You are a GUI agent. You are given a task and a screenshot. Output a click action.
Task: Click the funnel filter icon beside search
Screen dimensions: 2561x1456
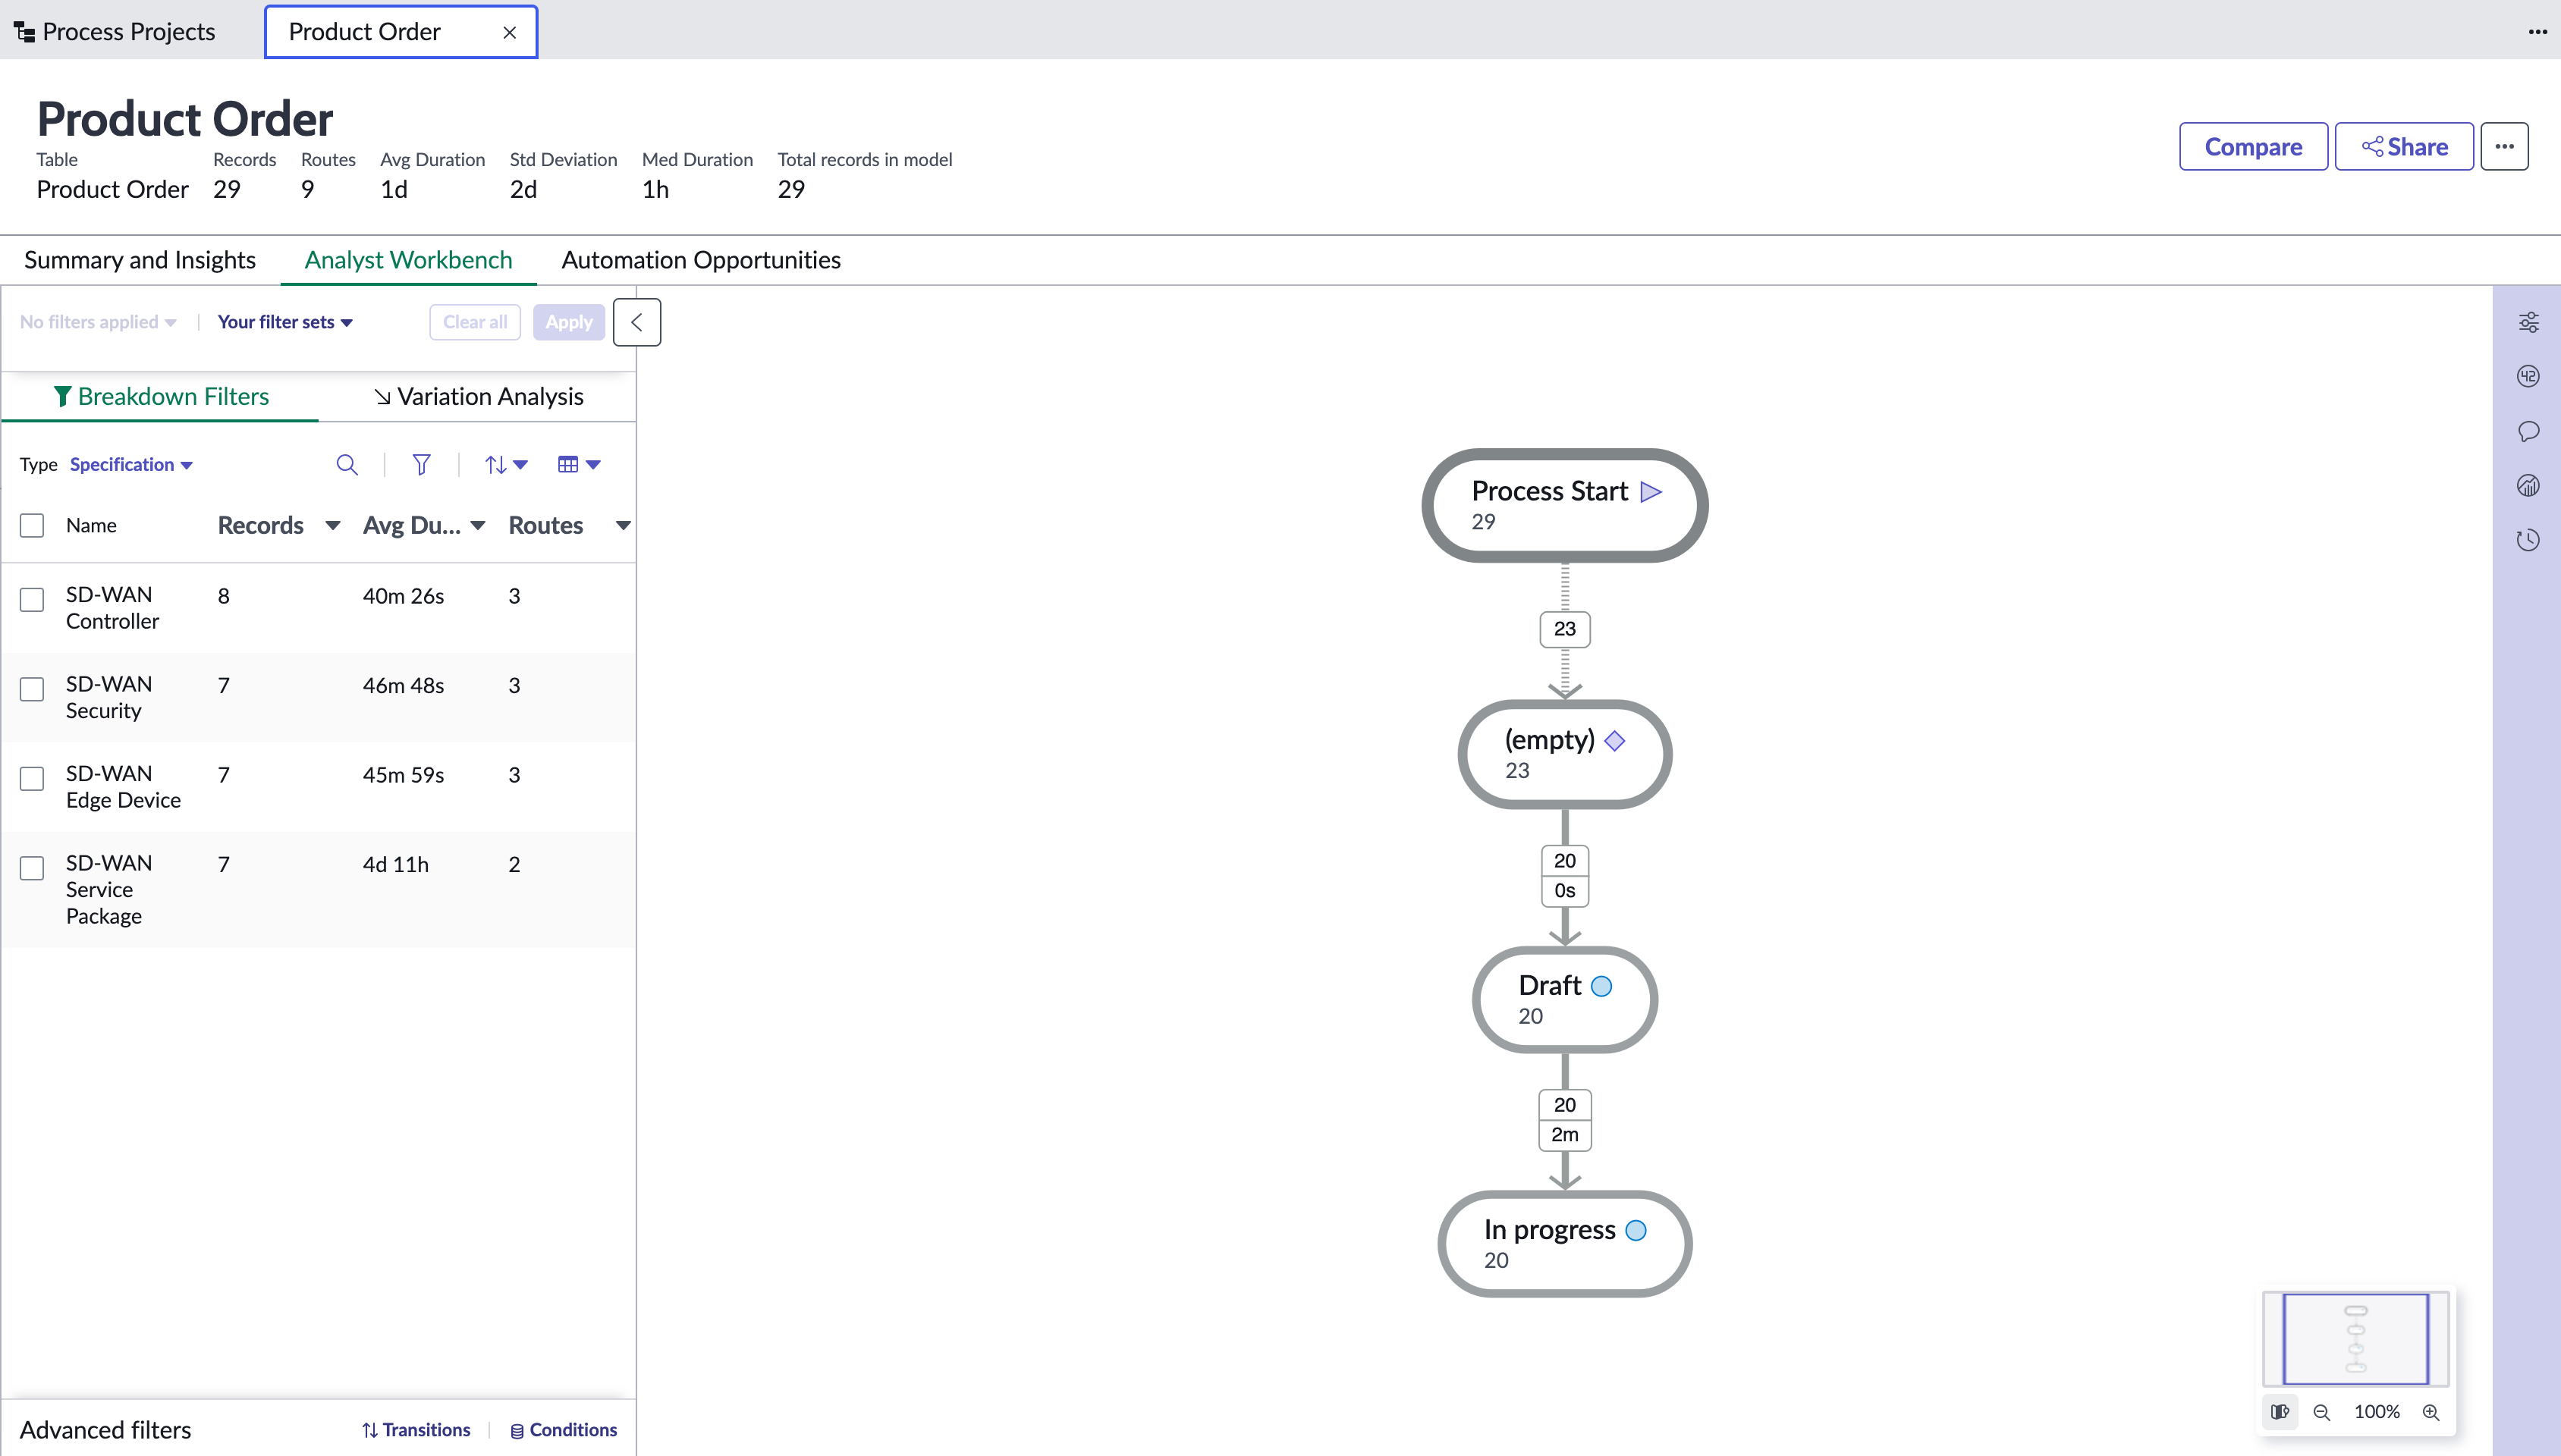click(421, 464)
